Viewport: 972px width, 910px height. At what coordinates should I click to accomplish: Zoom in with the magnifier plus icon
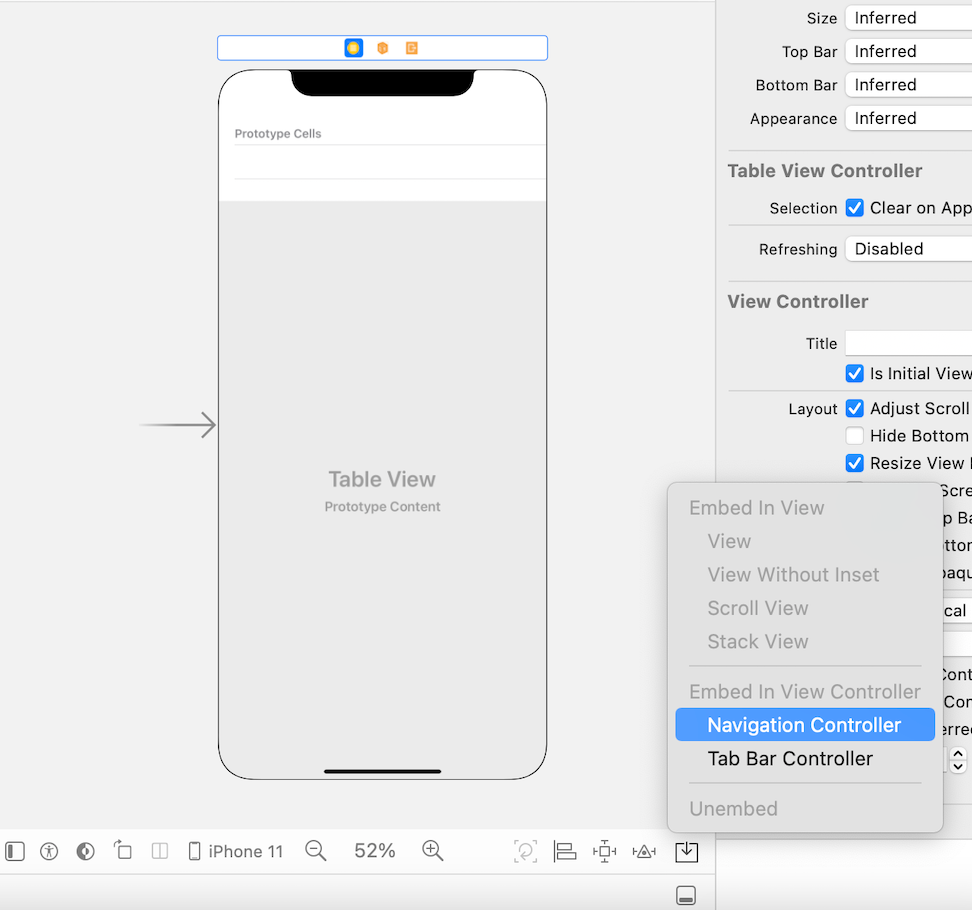[432, 851]
